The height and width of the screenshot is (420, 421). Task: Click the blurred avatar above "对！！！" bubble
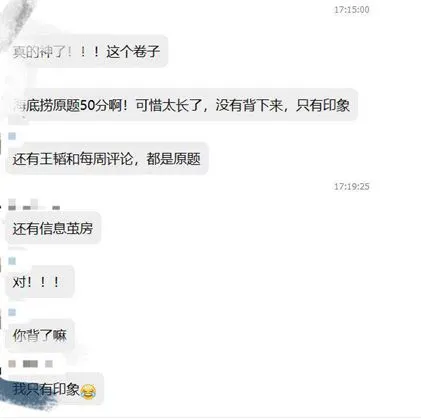click(x=12, y=261)
